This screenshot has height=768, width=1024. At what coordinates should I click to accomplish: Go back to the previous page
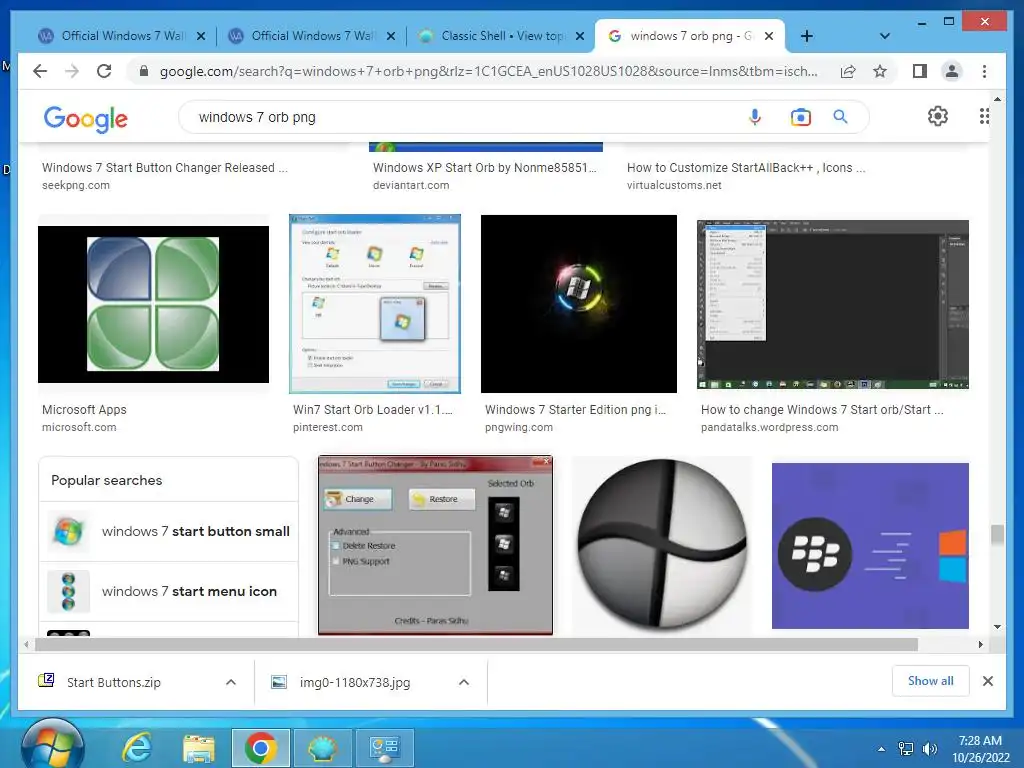[x=40, y=71]
